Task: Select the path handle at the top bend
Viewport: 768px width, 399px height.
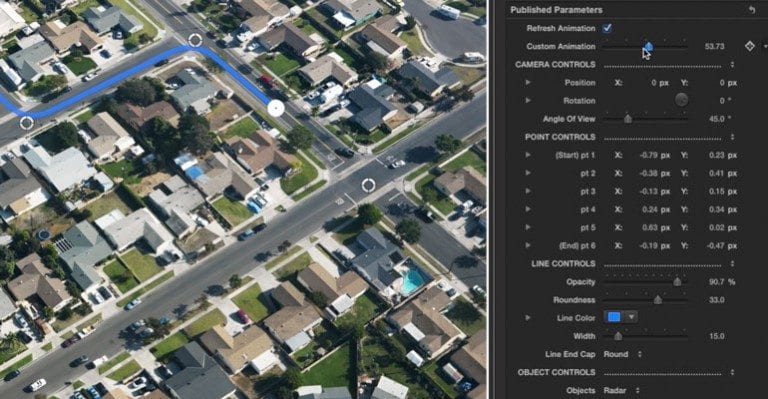Action: [195, 40]
